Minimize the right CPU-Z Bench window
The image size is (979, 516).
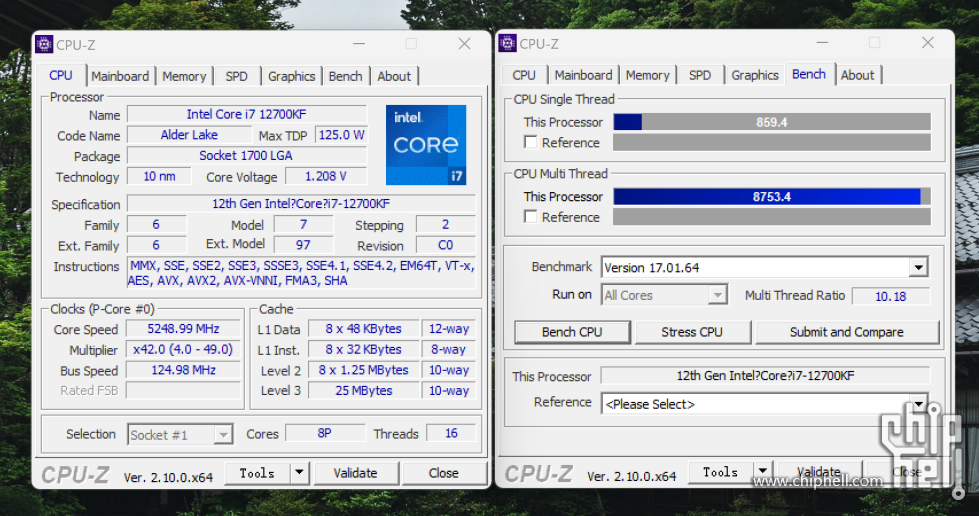822,42
